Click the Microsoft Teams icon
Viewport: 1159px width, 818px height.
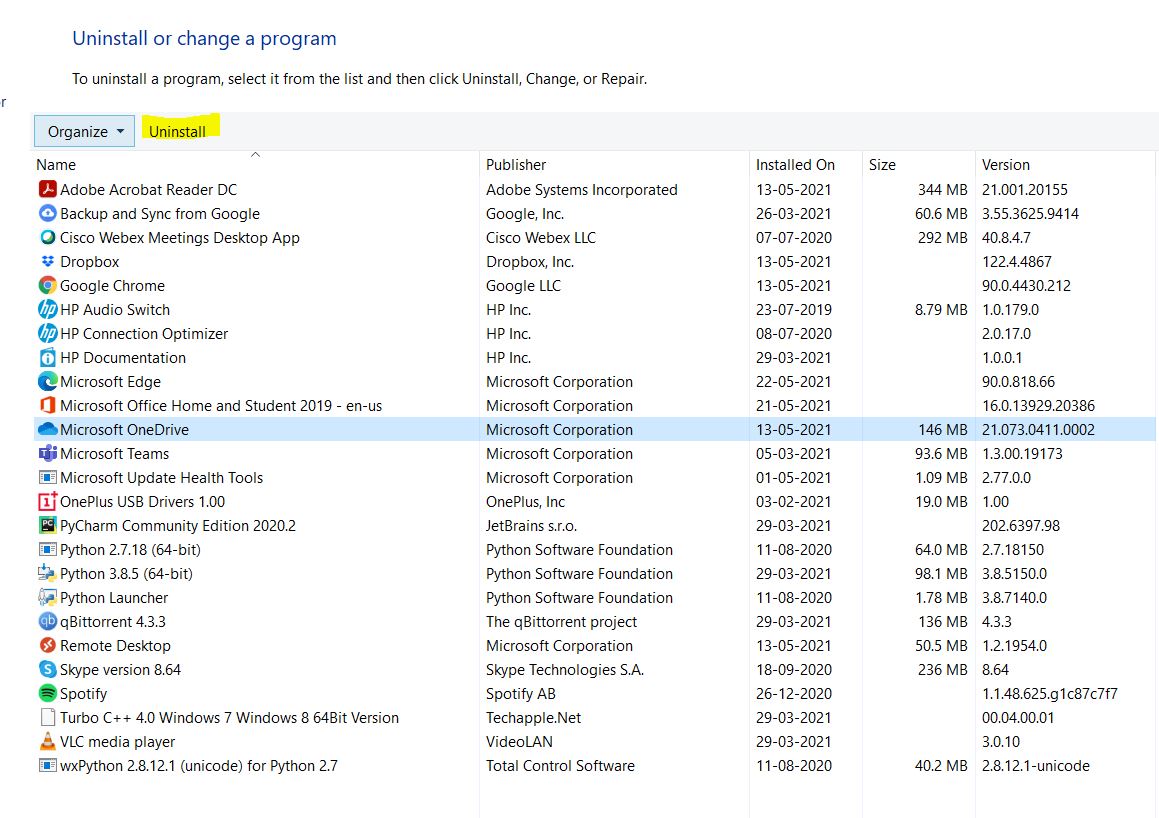(47, 454)
